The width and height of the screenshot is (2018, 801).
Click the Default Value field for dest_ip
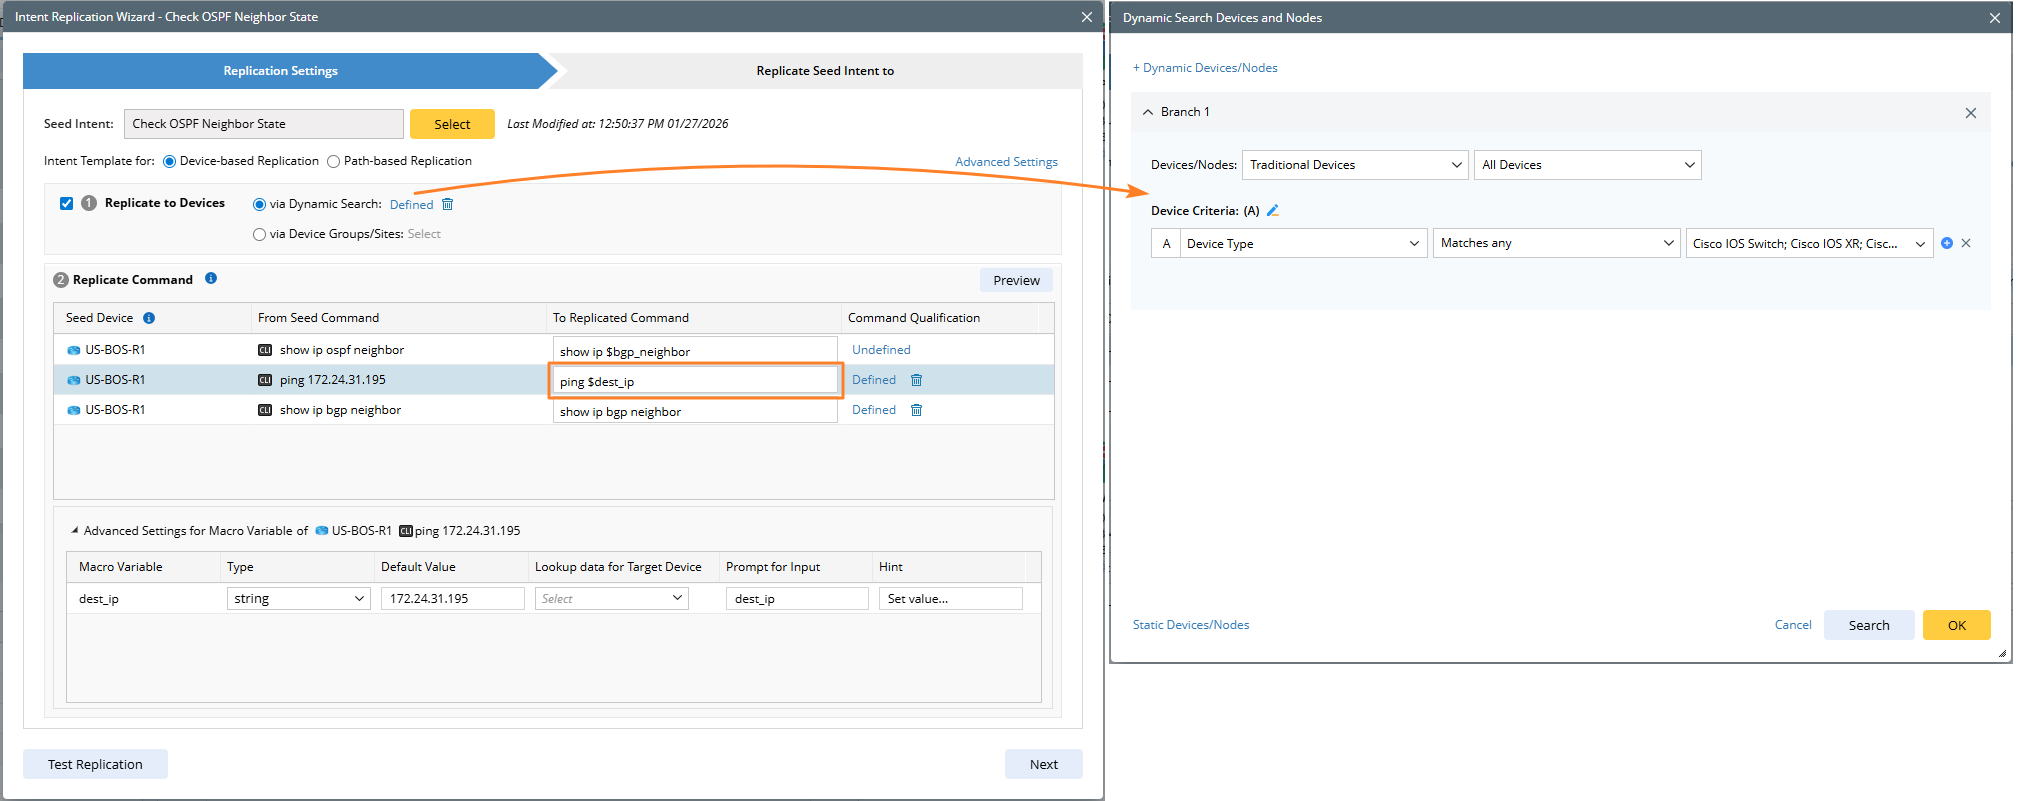(452, 598)
